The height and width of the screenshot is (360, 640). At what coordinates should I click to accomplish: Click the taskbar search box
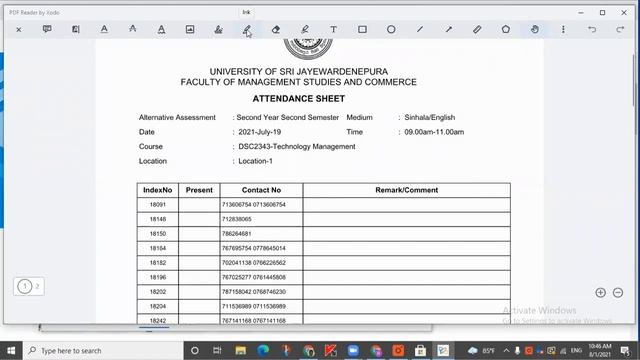(x=103, y=351)
